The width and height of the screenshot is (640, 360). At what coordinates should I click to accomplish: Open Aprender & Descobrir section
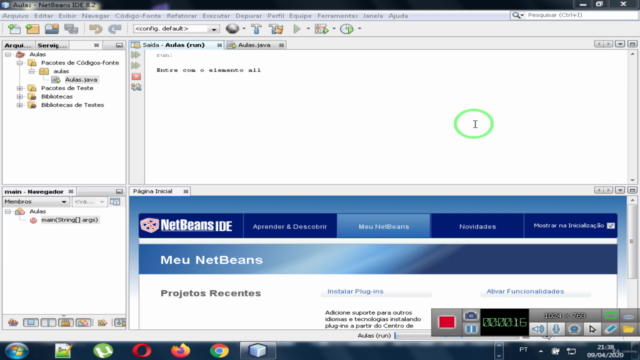coord(290,226)
